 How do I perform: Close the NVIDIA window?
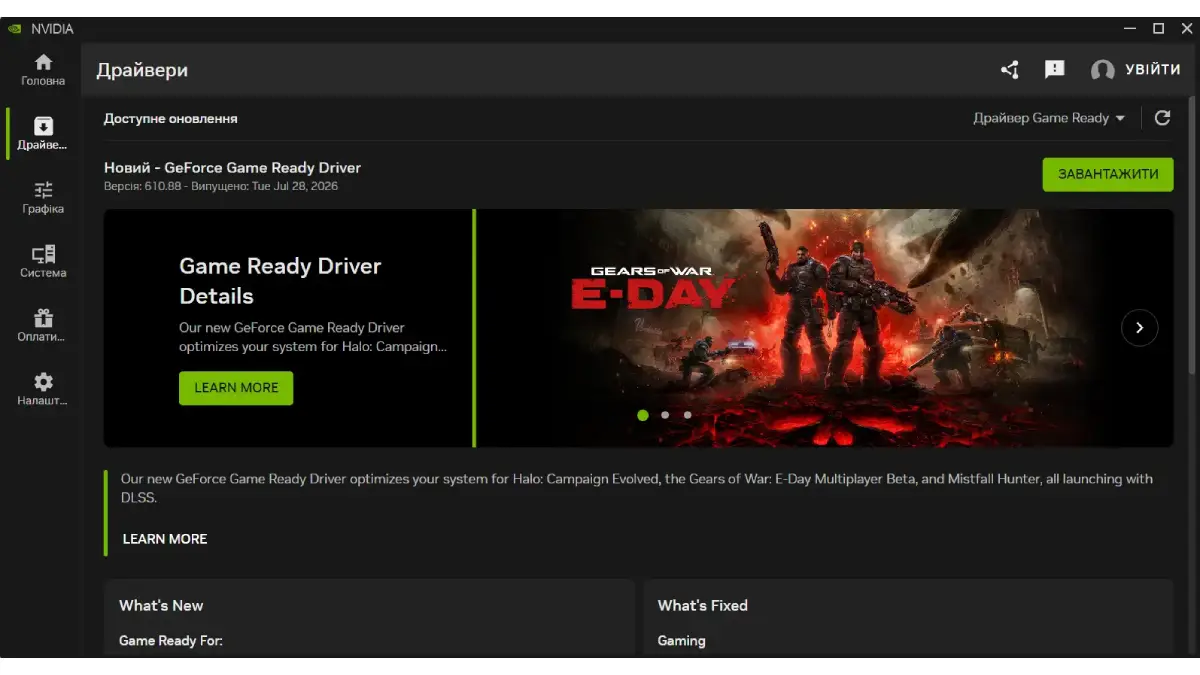click(1185, 29)
